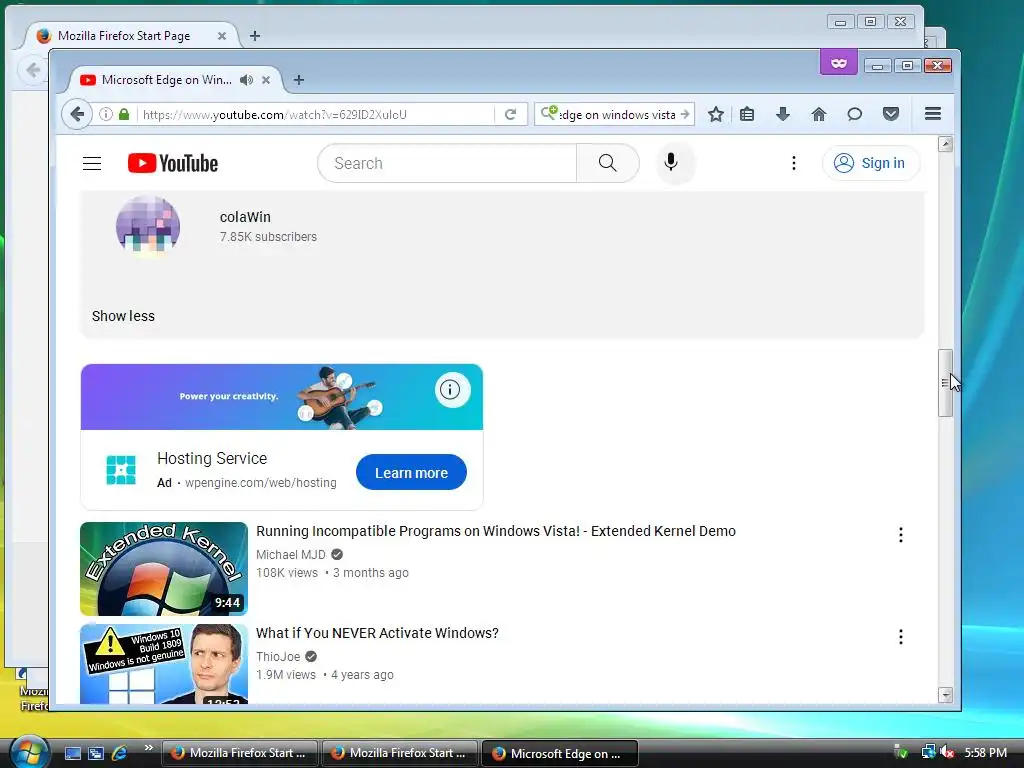This screenshot has width=1024, height=768.
Task: Mute the tab using speaker icon
Action: (x=246, y=80)
